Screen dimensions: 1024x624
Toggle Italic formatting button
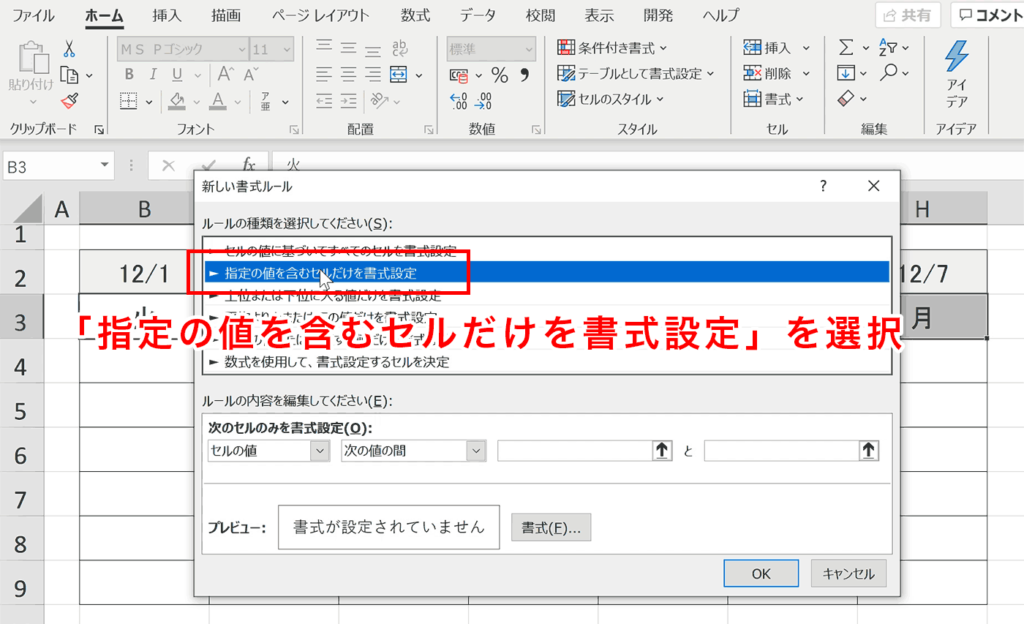click(153, 74)
